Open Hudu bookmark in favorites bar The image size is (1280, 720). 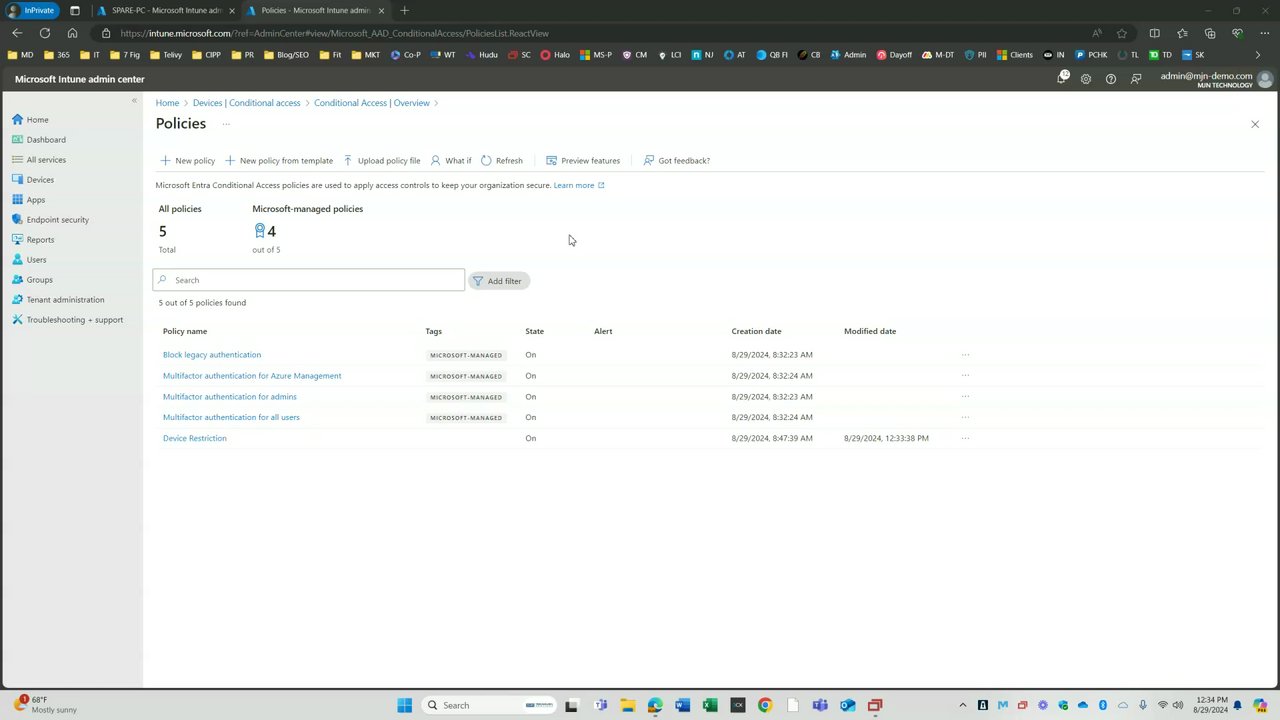point(482,55)
